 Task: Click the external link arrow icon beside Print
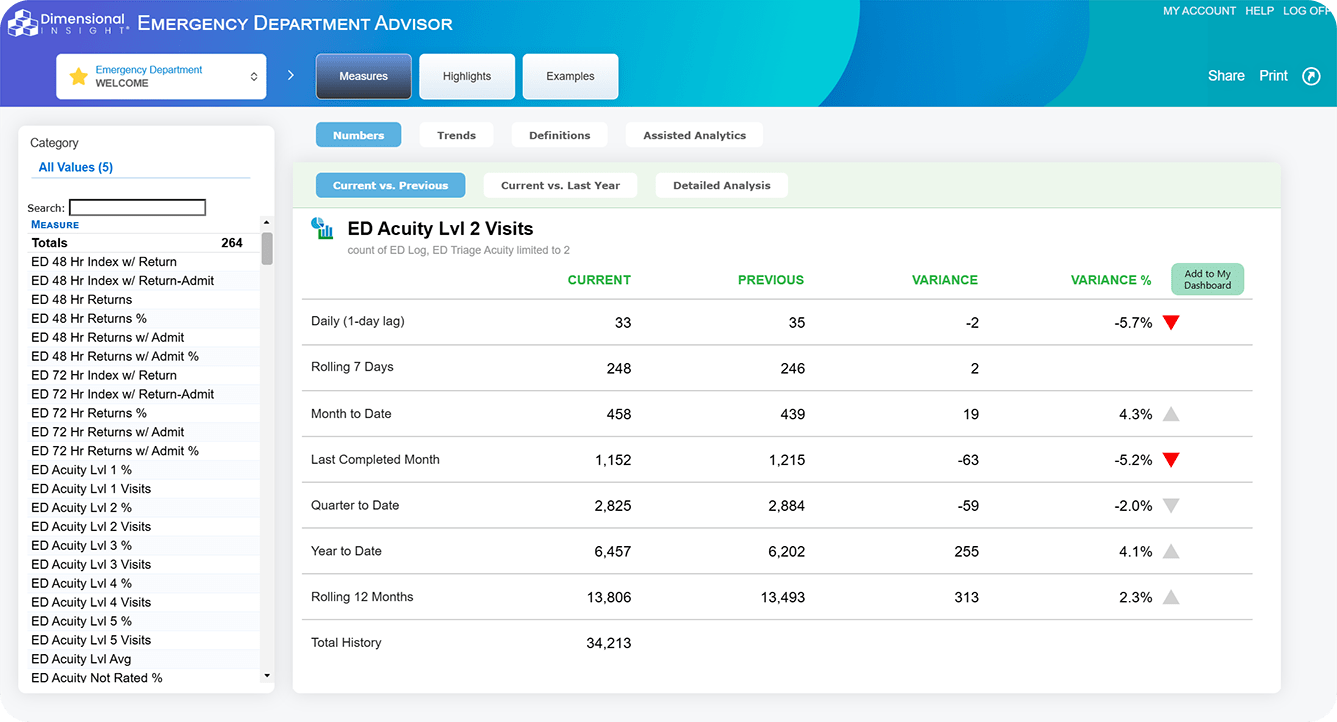1311,76
